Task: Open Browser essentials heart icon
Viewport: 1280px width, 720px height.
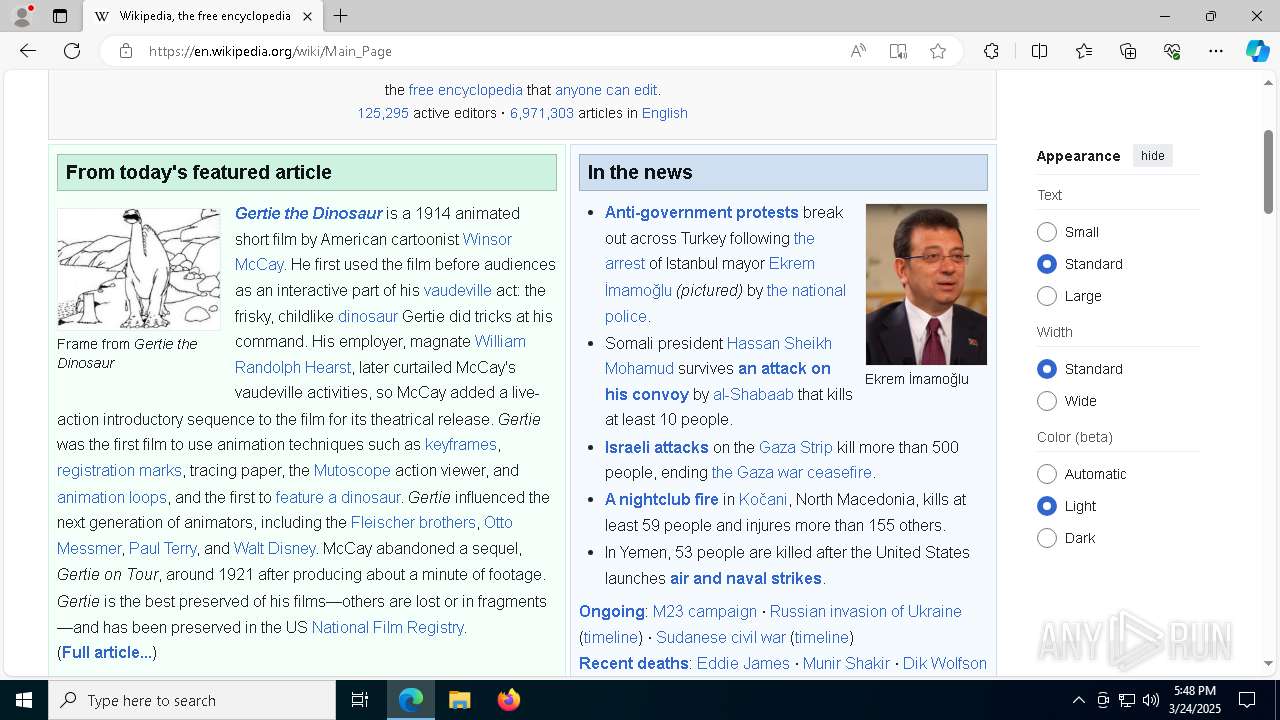Action: 1172,51
